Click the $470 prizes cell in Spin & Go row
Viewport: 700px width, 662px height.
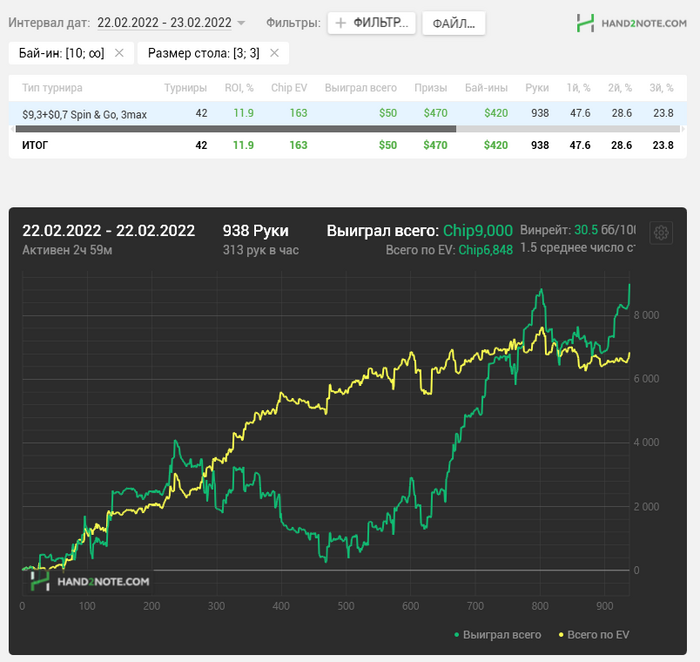coord(435,113)
